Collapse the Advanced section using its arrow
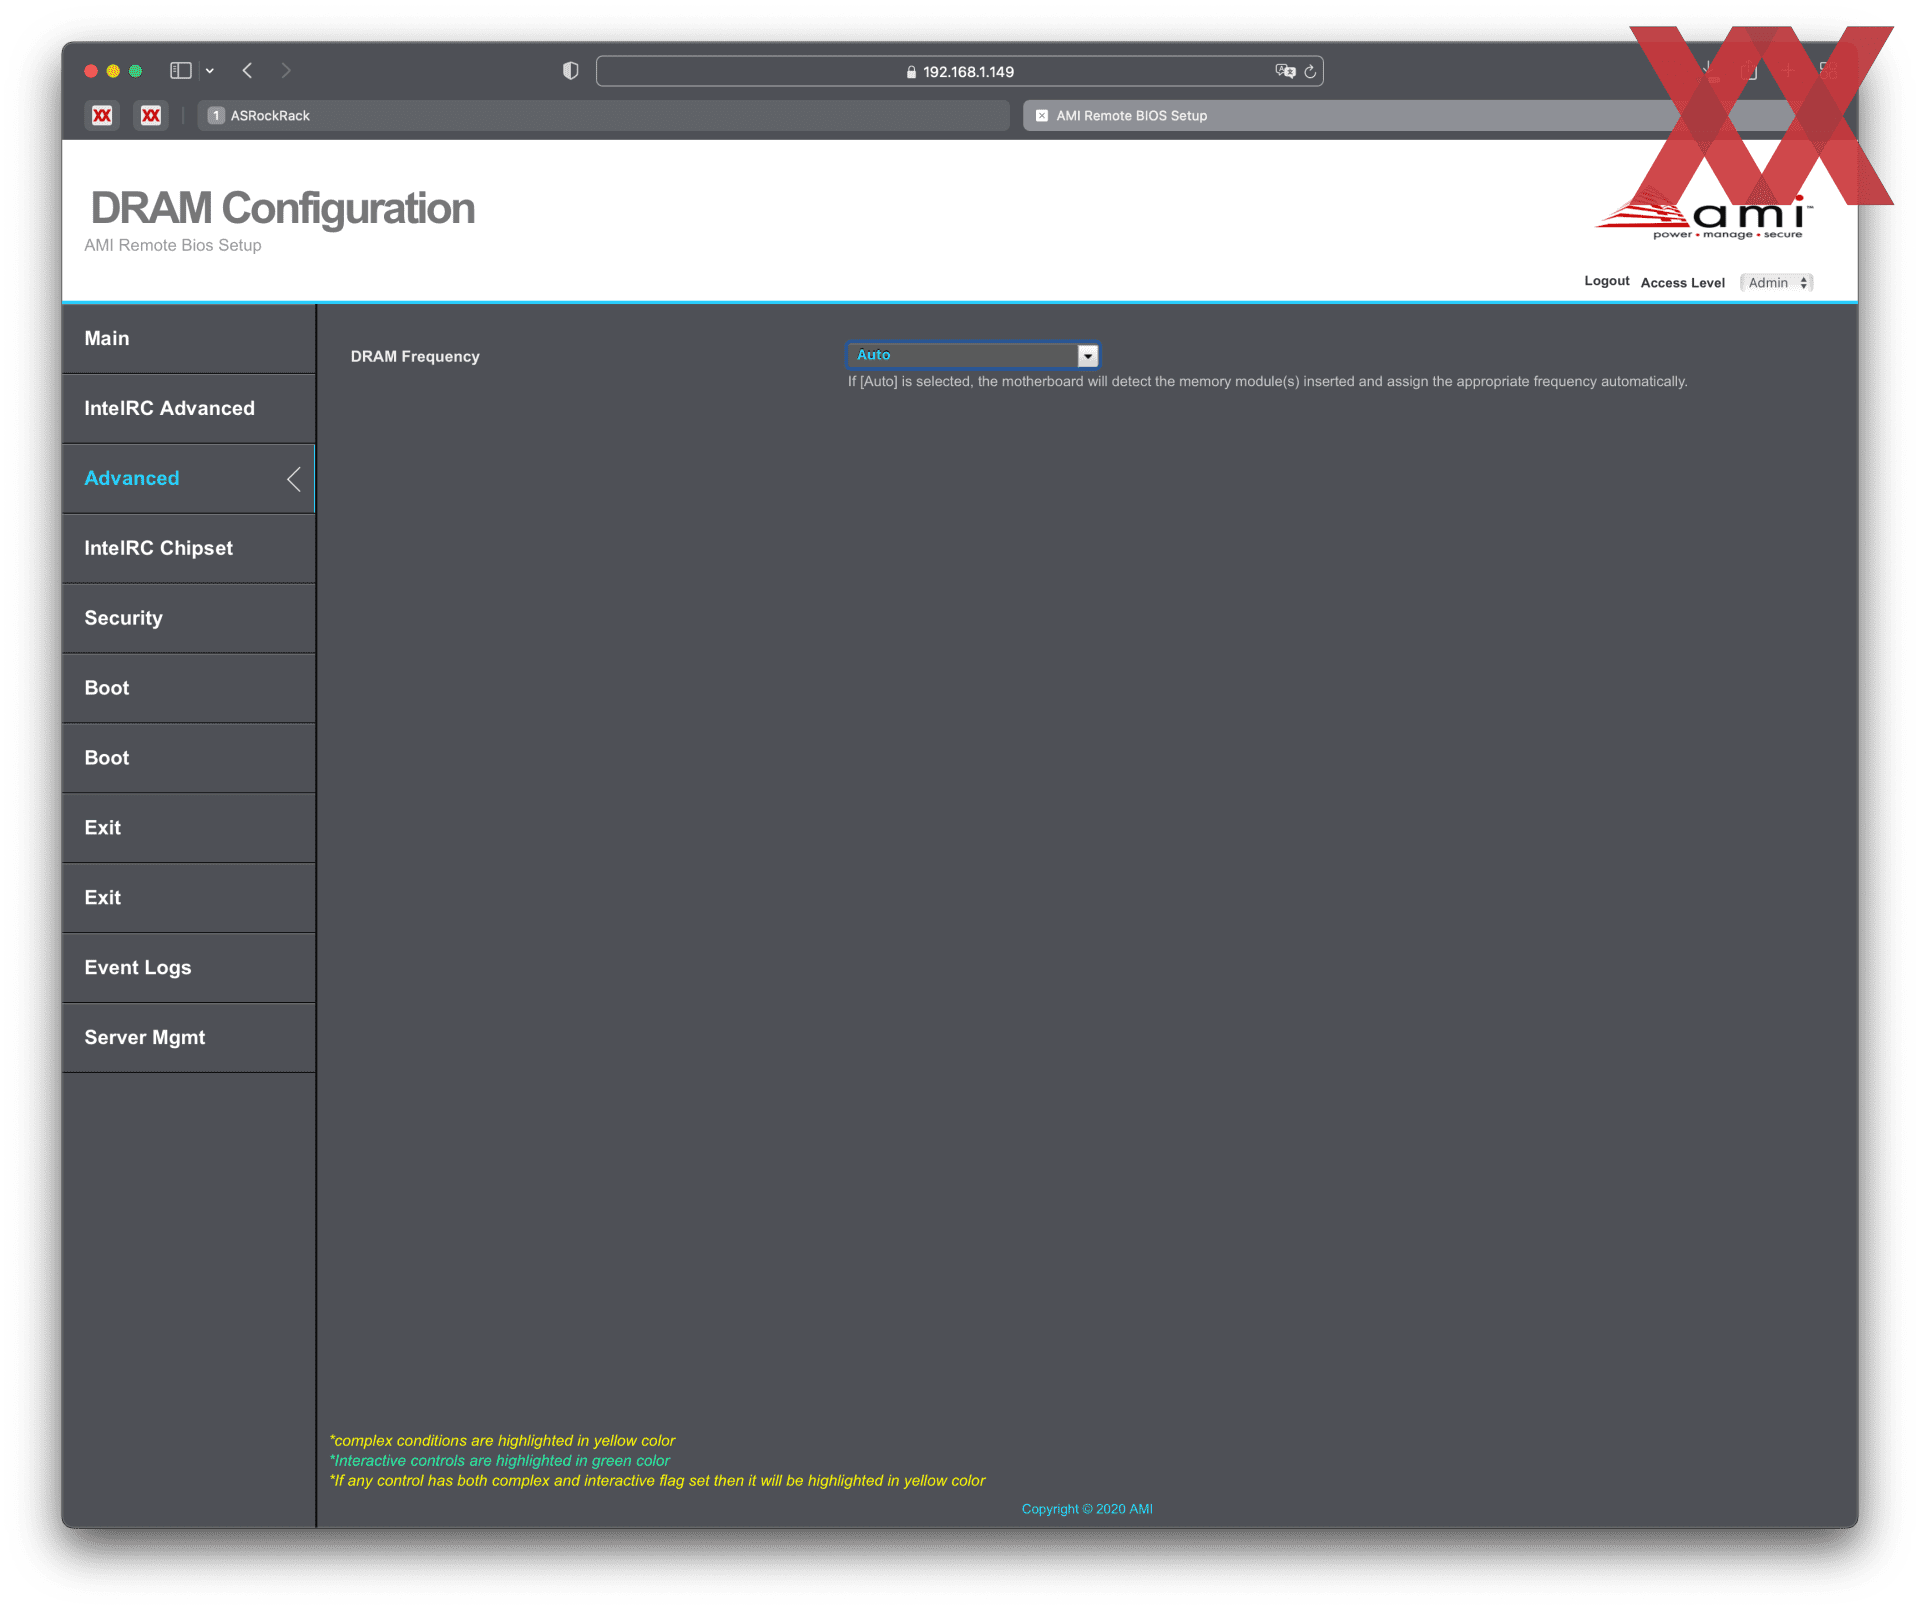Viewport: 1920px width, 1610px height. coord(294,479)
